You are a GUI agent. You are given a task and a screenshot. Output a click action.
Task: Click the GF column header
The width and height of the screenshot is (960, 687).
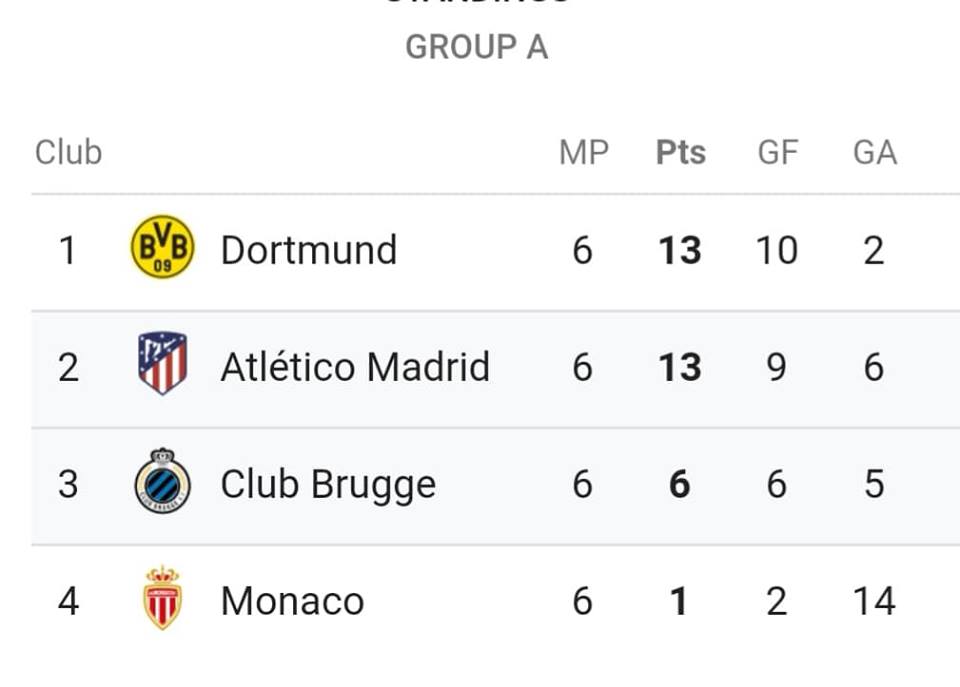pos(778,152)
